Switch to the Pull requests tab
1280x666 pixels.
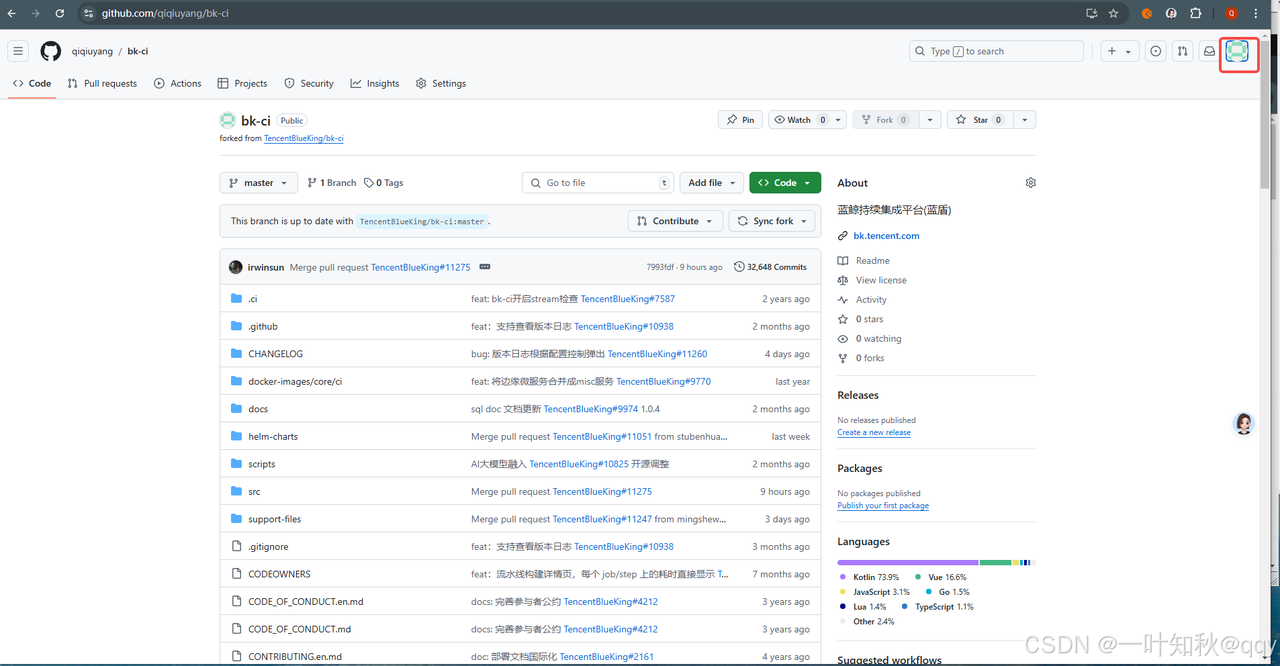[102, 84]
